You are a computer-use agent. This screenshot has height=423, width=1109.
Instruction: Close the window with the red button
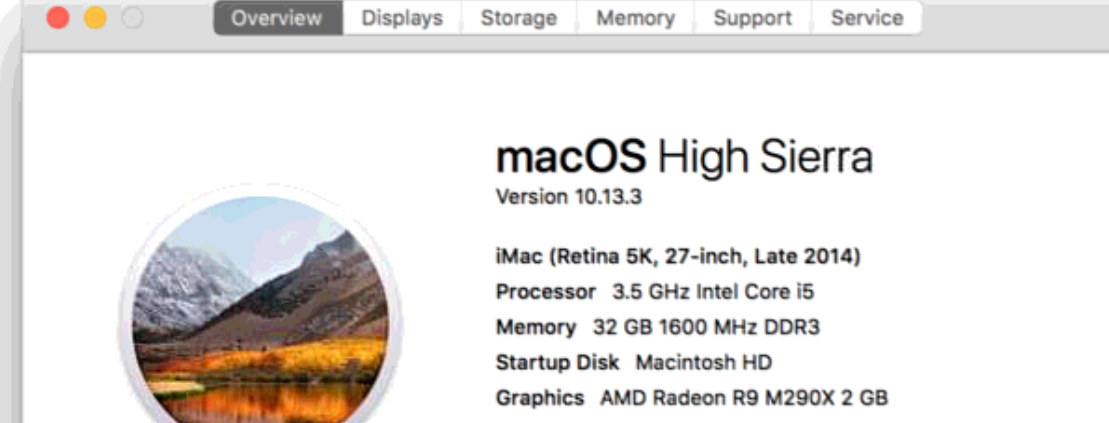click(58, 18)
